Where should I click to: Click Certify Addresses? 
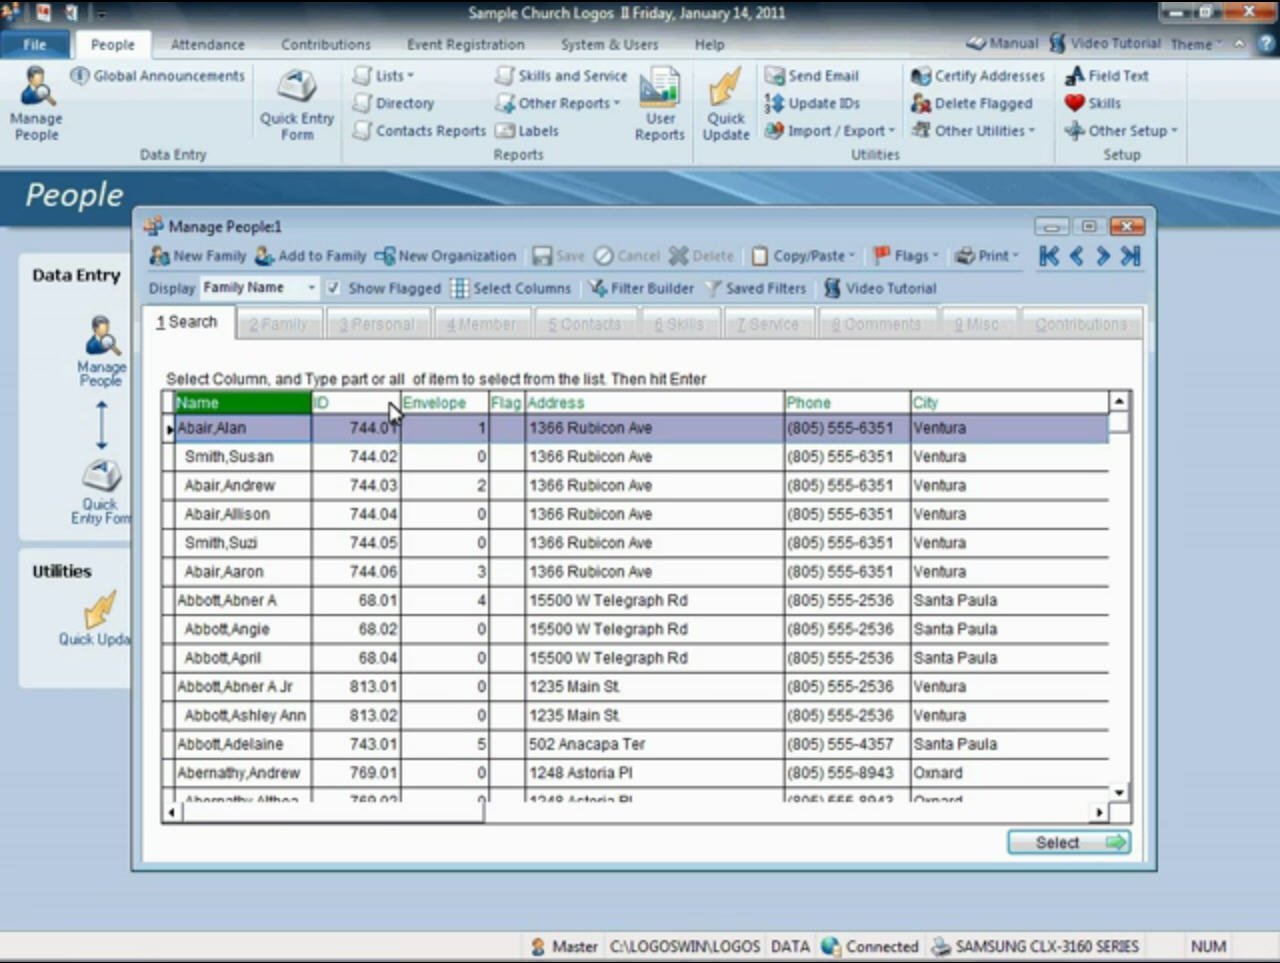[977, 76]
